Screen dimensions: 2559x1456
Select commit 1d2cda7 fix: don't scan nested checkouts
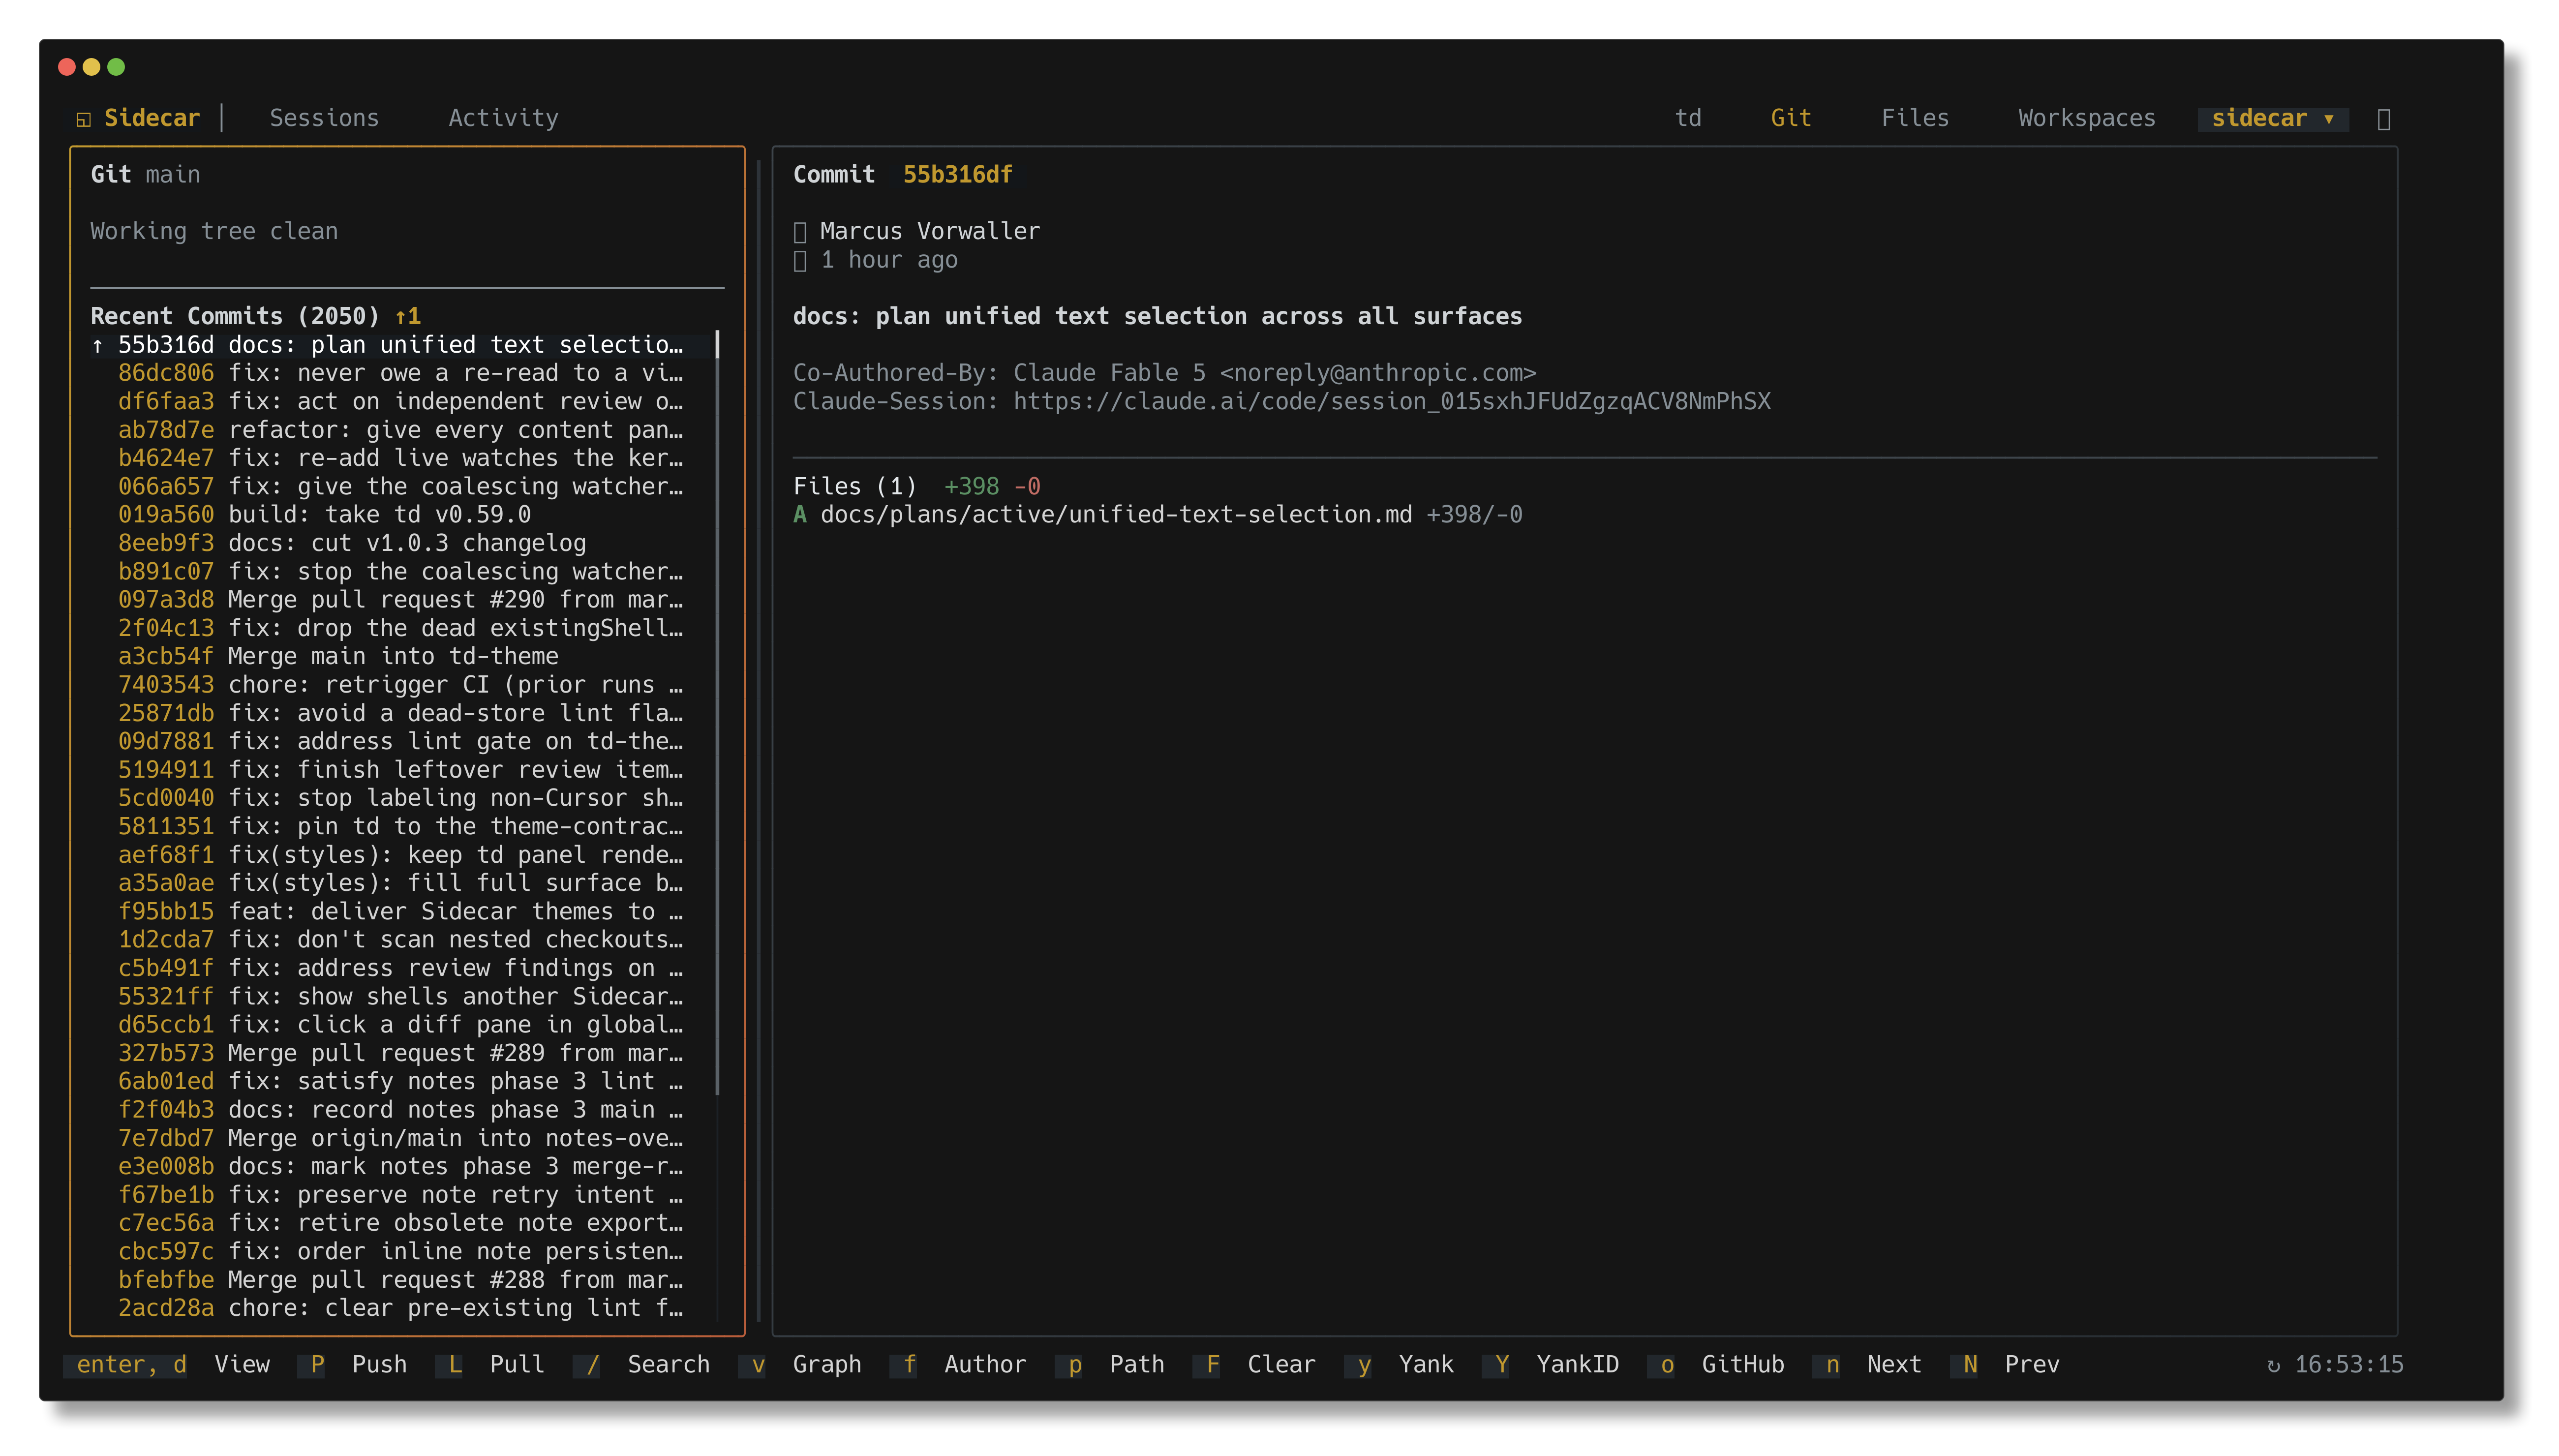pos(400,939)
